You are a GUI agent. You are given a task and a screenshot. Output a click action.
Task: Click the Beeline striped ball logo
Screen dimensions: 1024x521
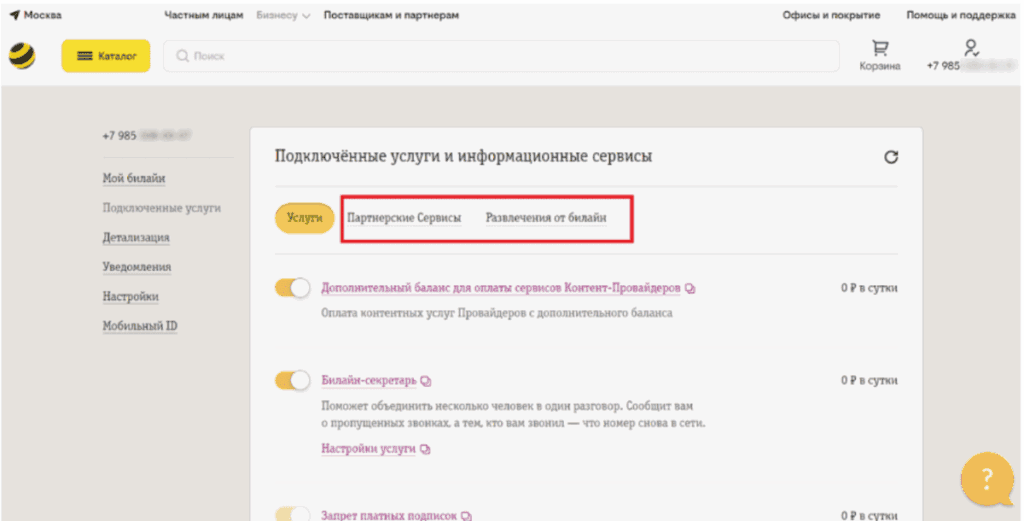click(22, 56)
